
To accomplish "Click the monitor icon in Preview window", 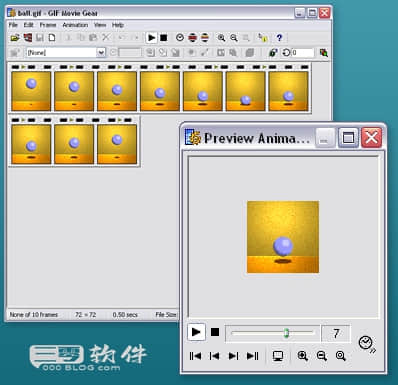I will [278, 356].
